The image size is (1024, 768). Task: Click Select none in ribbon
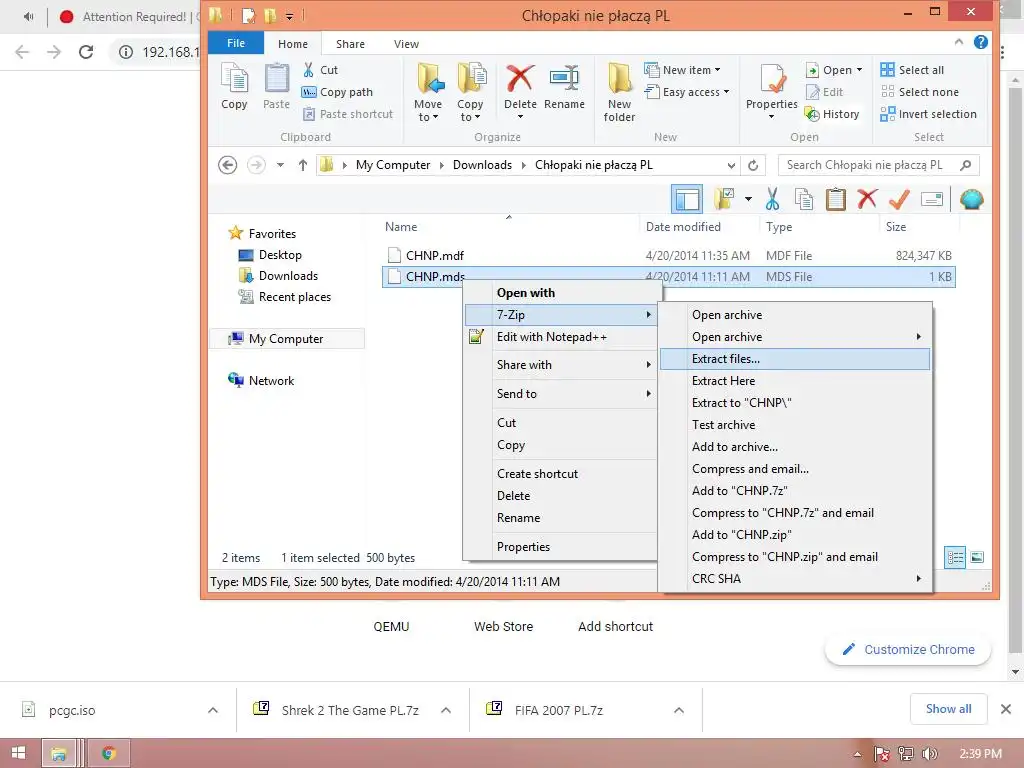(920, 92)
